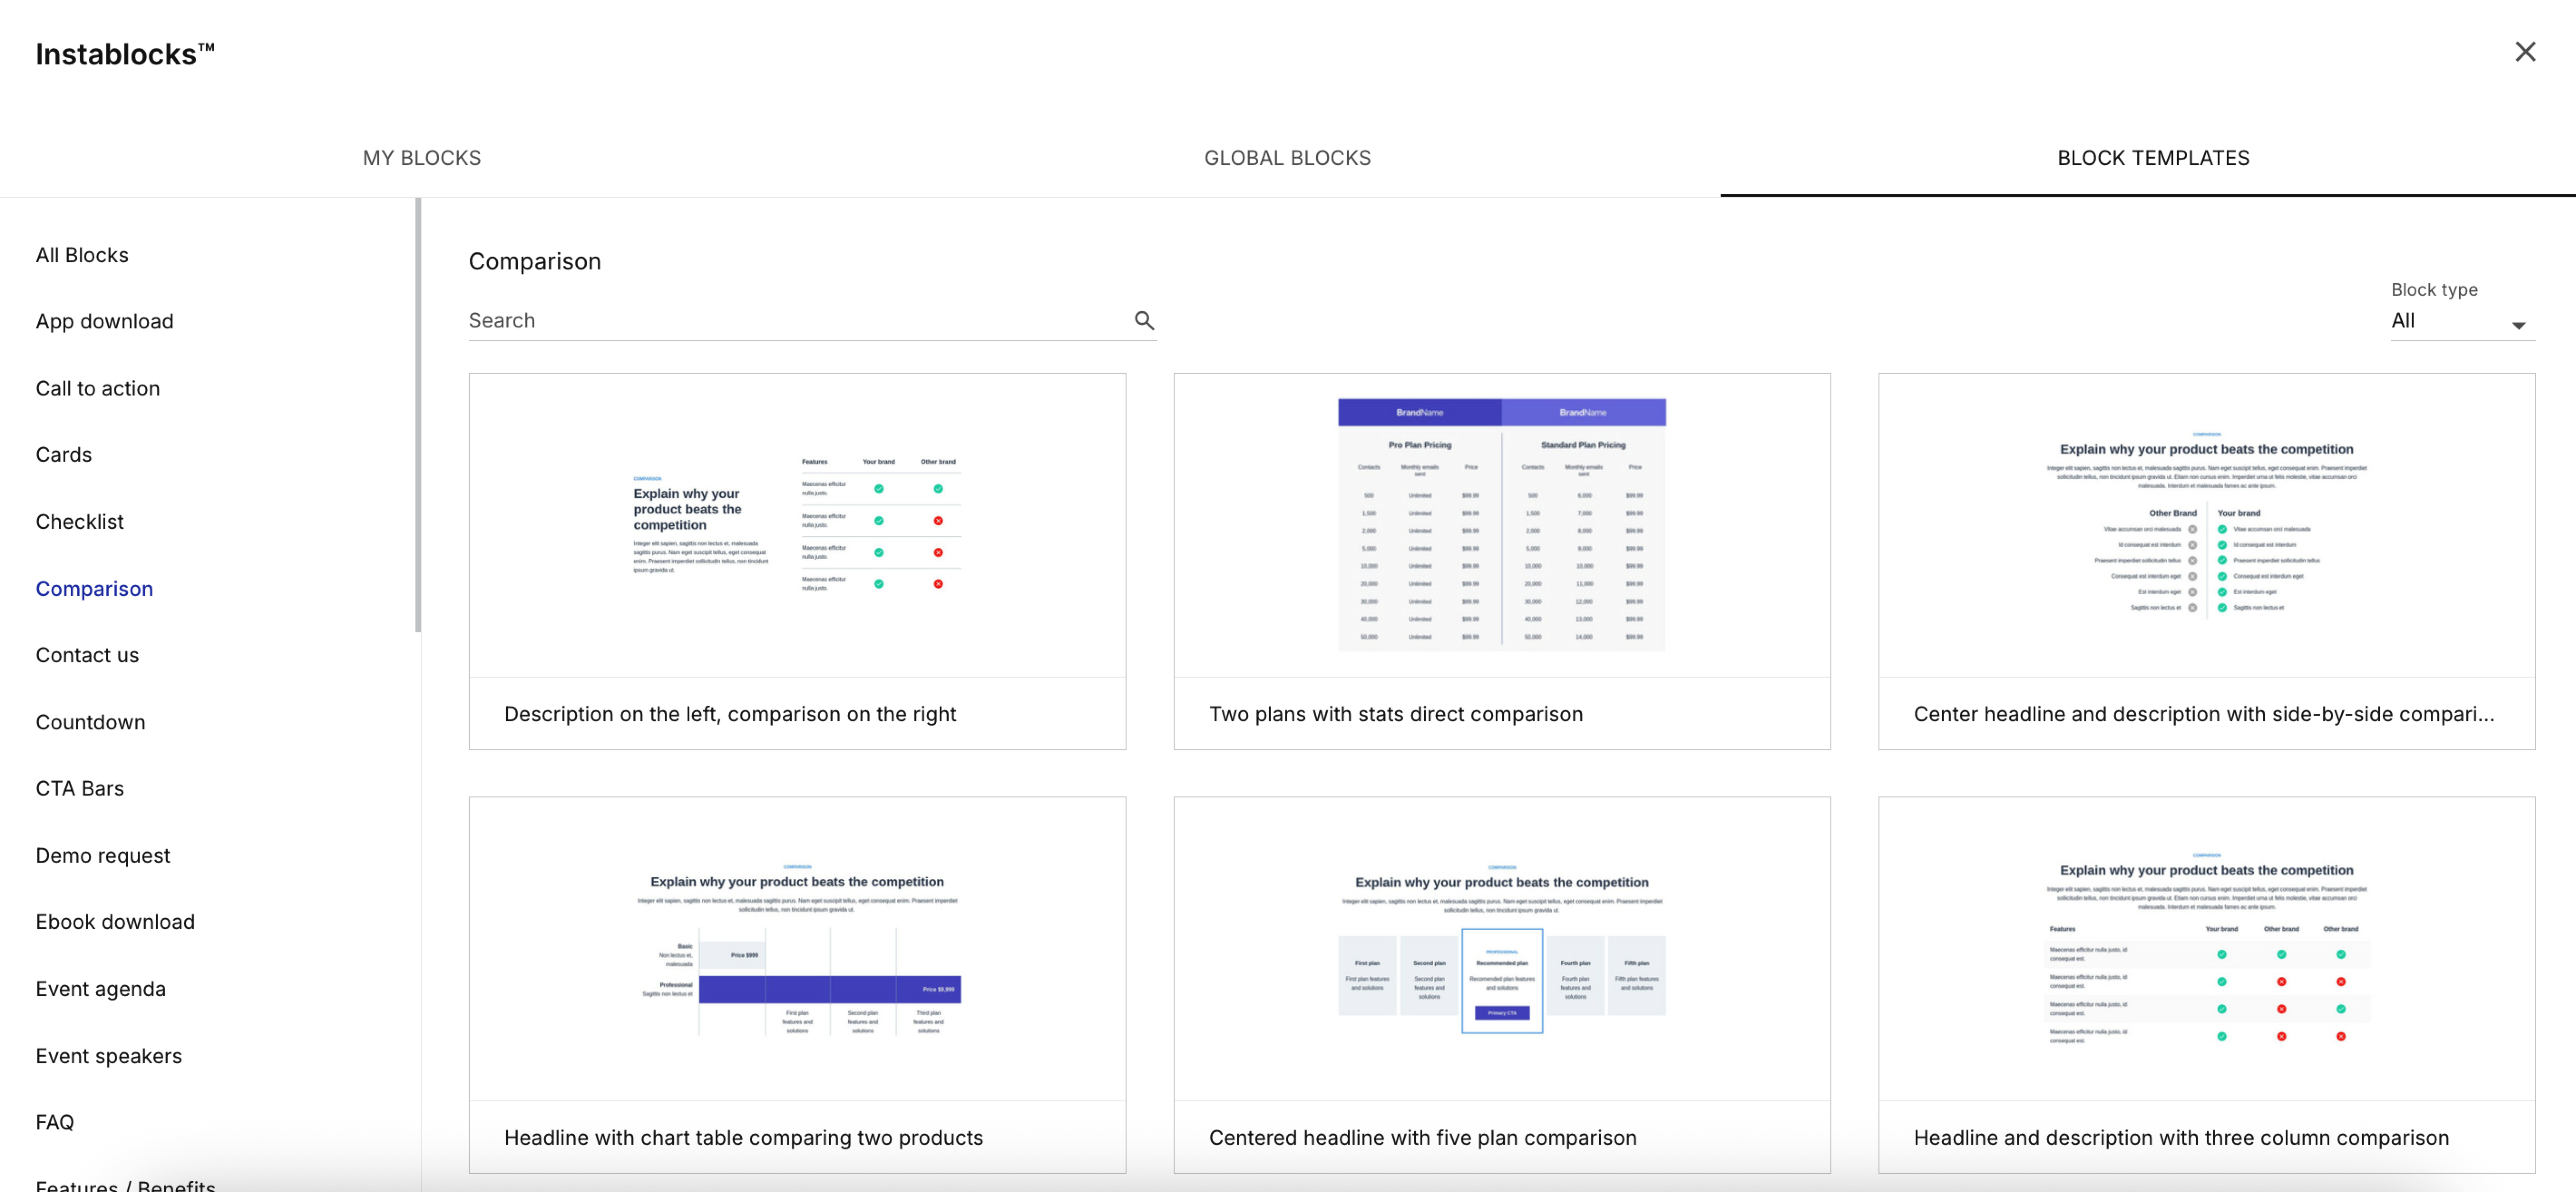Click 'Description on the left, comparison on the right' caption
2576x1192 pixels.
click(x=730, y=714)
